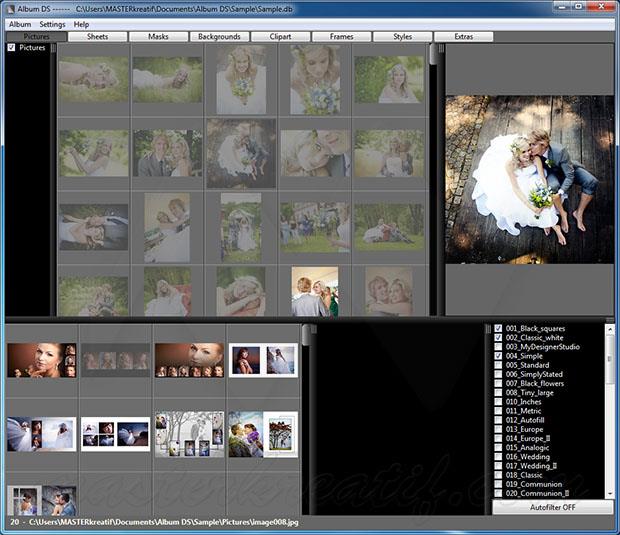Check the 016_Wedding template option
The image size is (620, 535).
pos(499,456)
